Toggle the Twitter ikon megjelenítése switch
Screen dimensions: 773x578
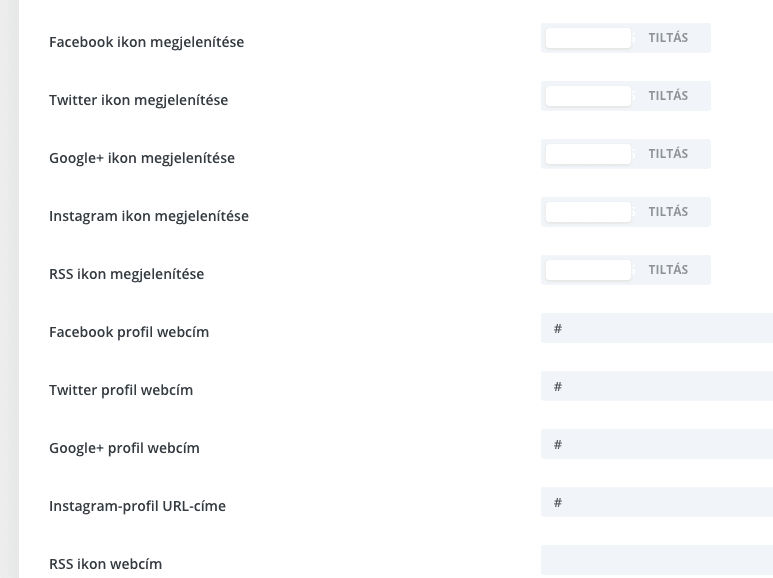[626, 96]
